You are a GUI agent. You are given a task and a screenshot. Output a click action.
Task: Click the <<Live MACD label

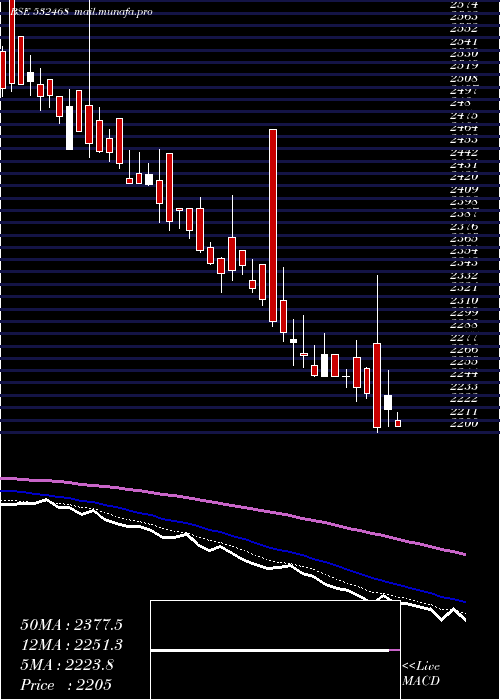click(421, 674)
